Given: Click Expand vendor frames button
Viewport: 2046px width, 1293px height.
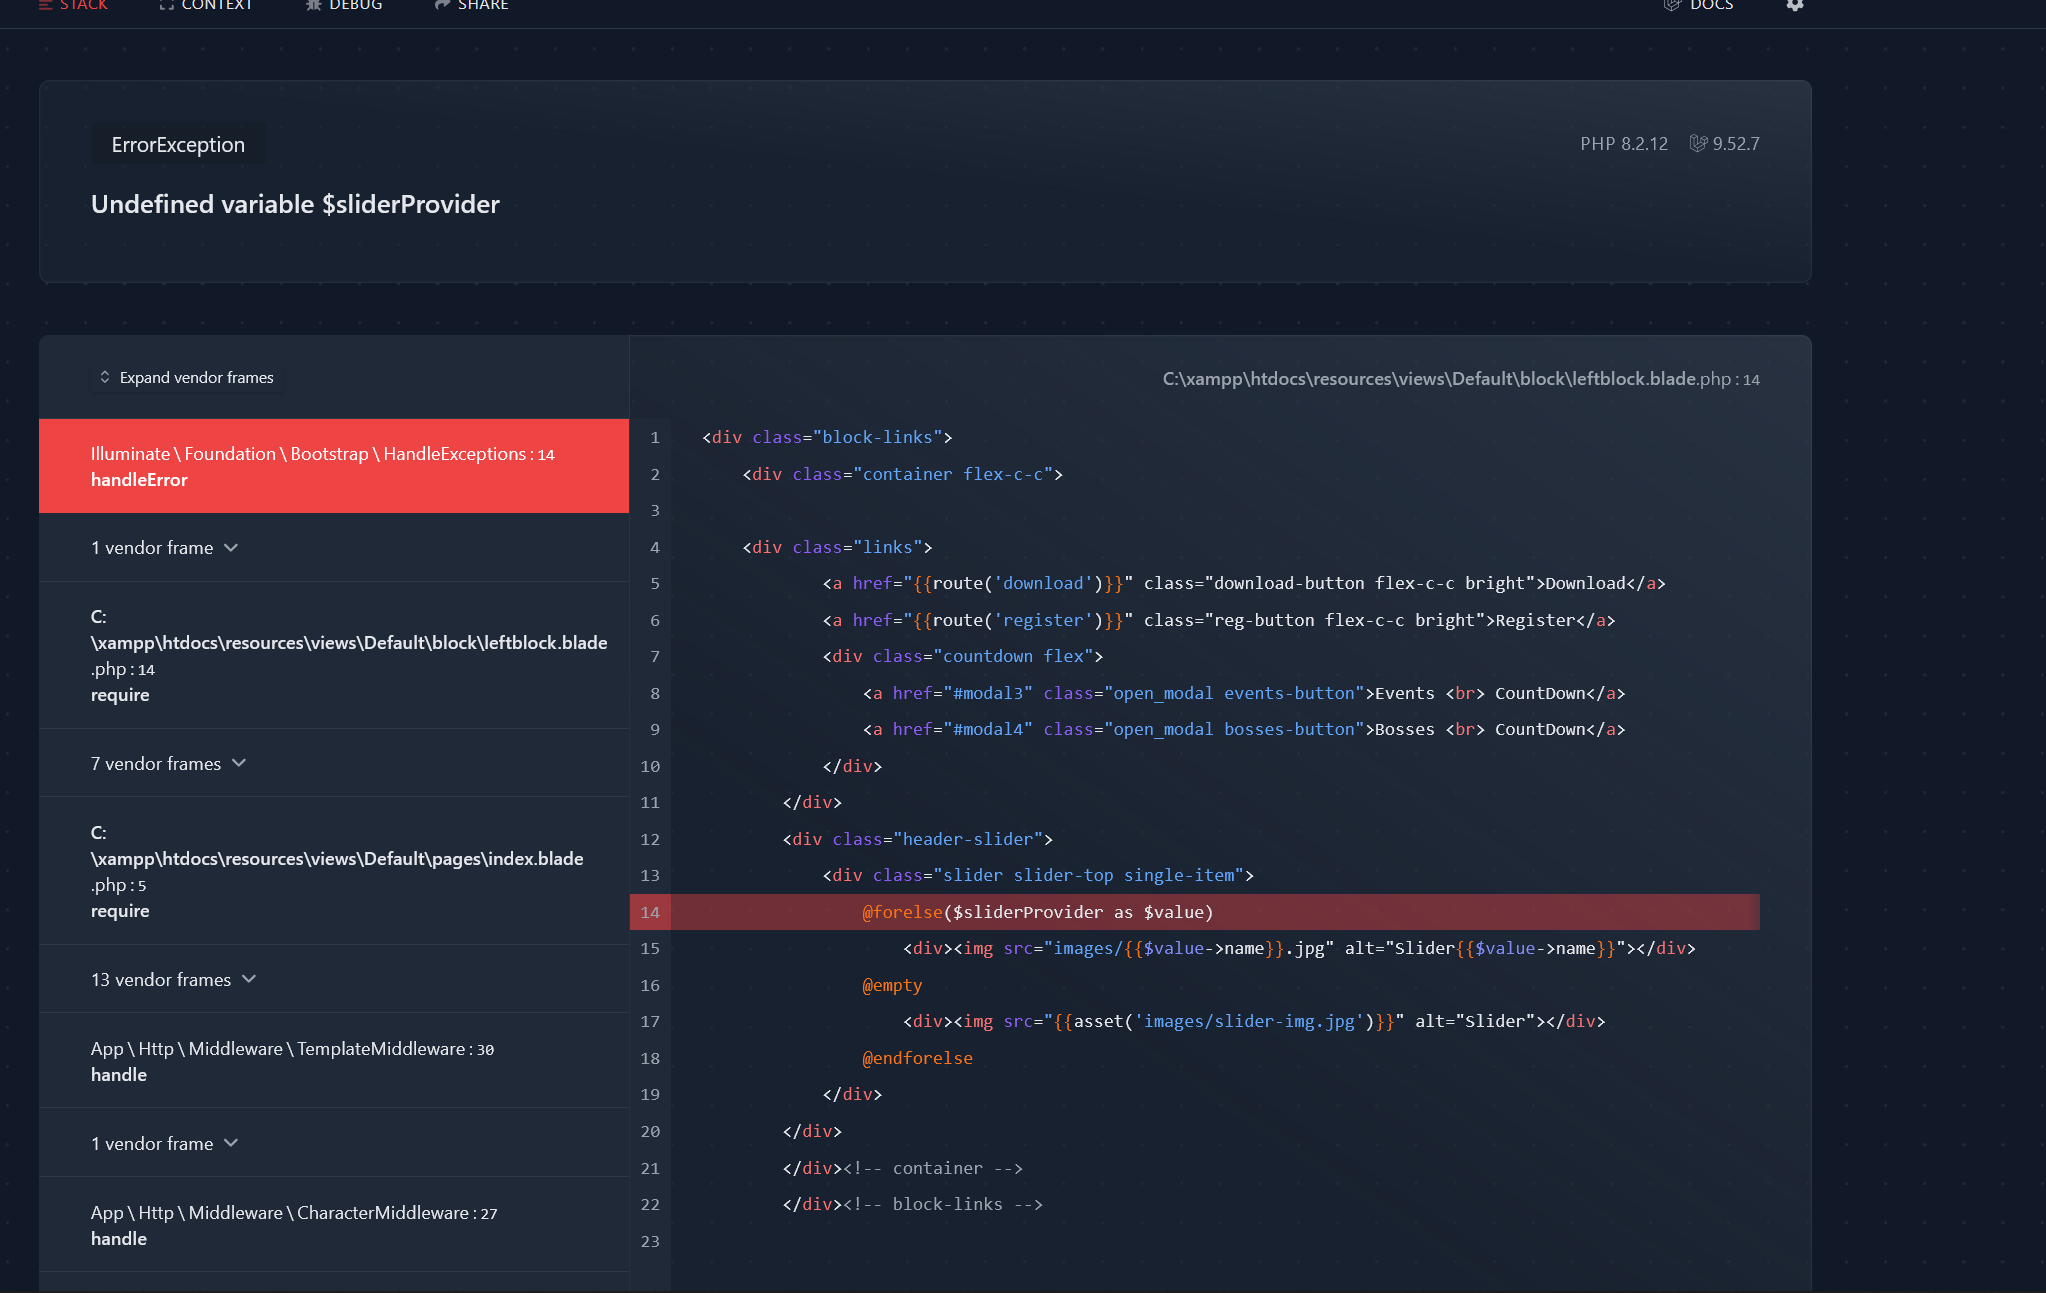Looking at the screenshot, I should tap(187, 377).
